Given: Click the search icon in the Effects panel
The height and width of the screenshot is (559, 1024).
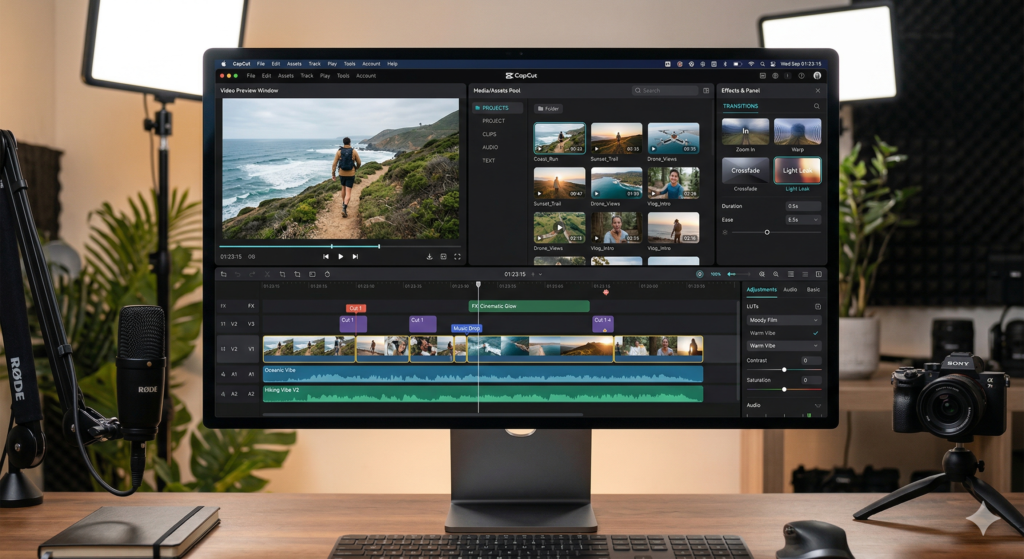Looking at the screenshot, I should coord(816,106).
